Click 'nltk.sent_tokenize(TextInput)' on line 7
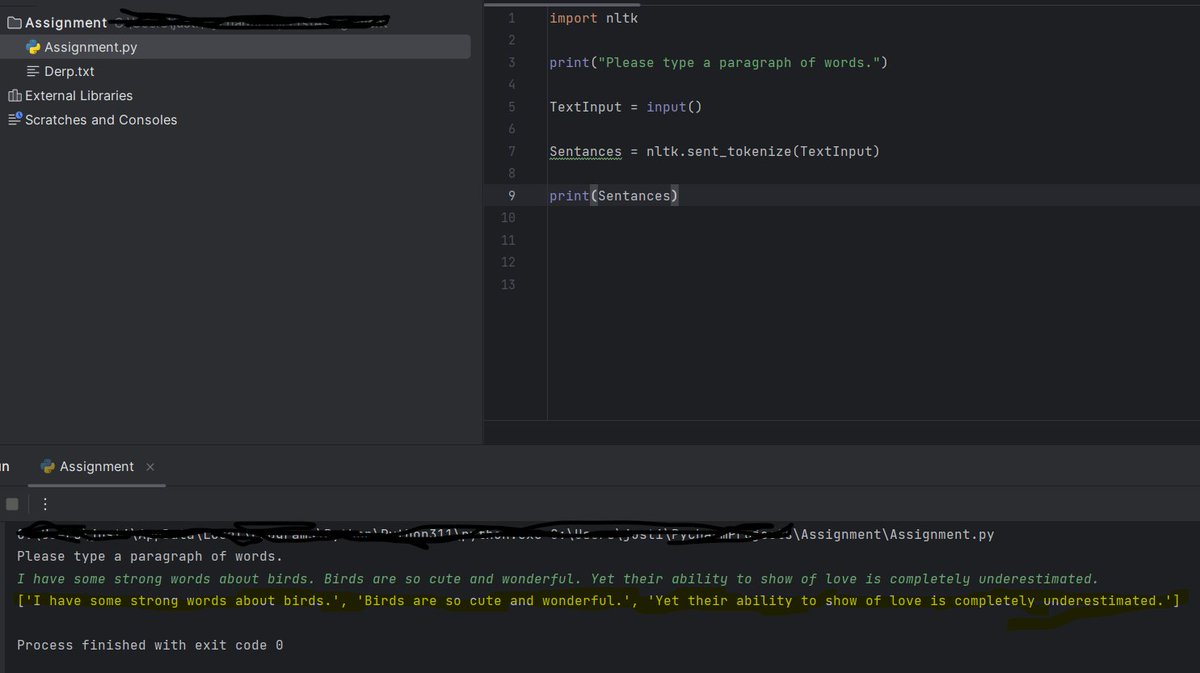The image size is (1200, 673). click(763, 152)
